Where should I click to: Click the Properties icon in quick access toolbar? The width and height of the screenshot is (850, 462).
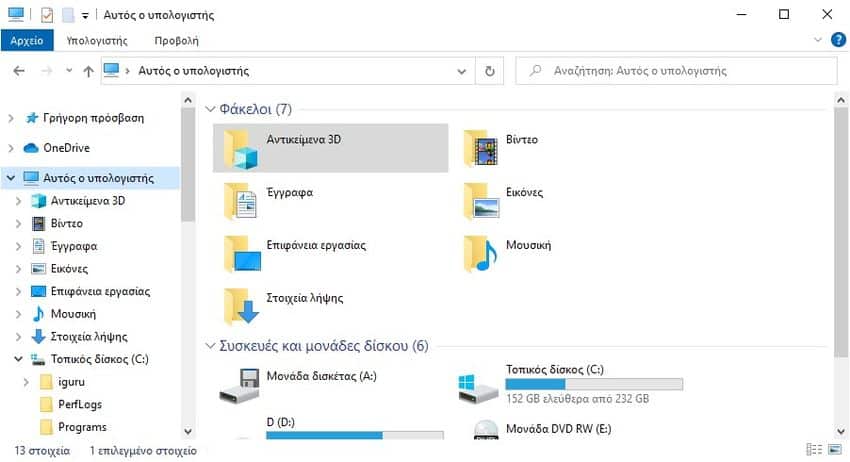point(47,15)
